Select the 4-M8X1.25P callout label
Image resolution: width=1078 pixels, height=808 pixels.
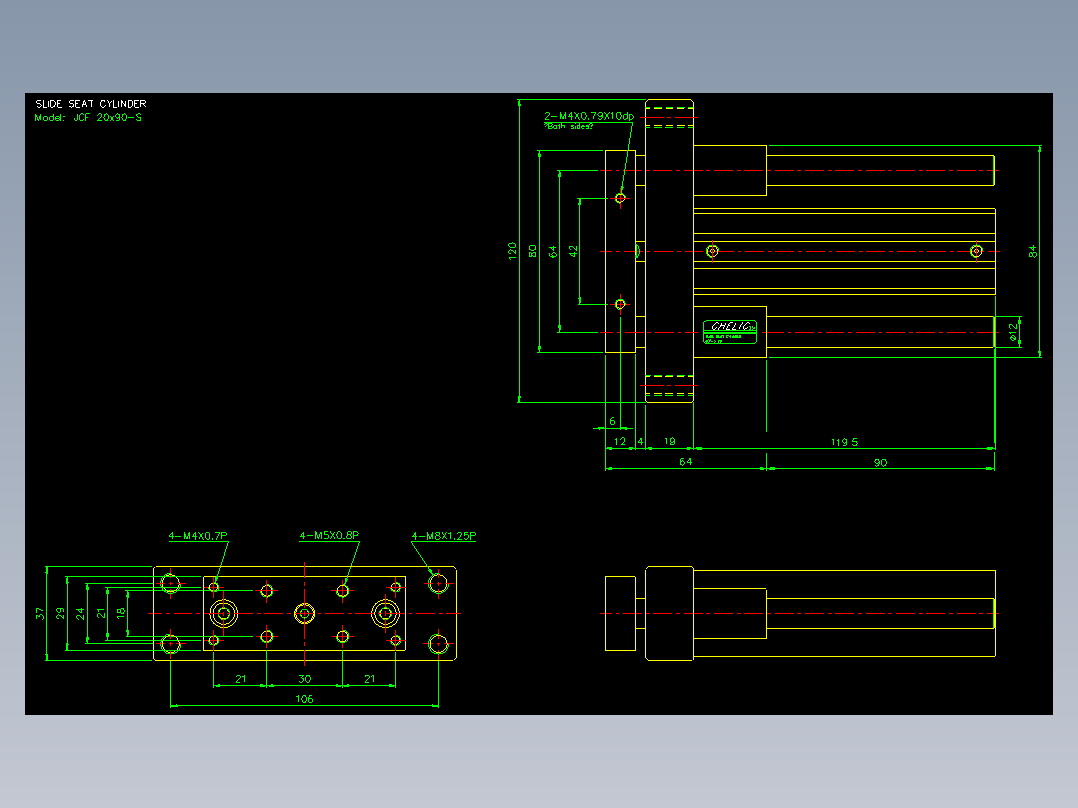(444, 536)
